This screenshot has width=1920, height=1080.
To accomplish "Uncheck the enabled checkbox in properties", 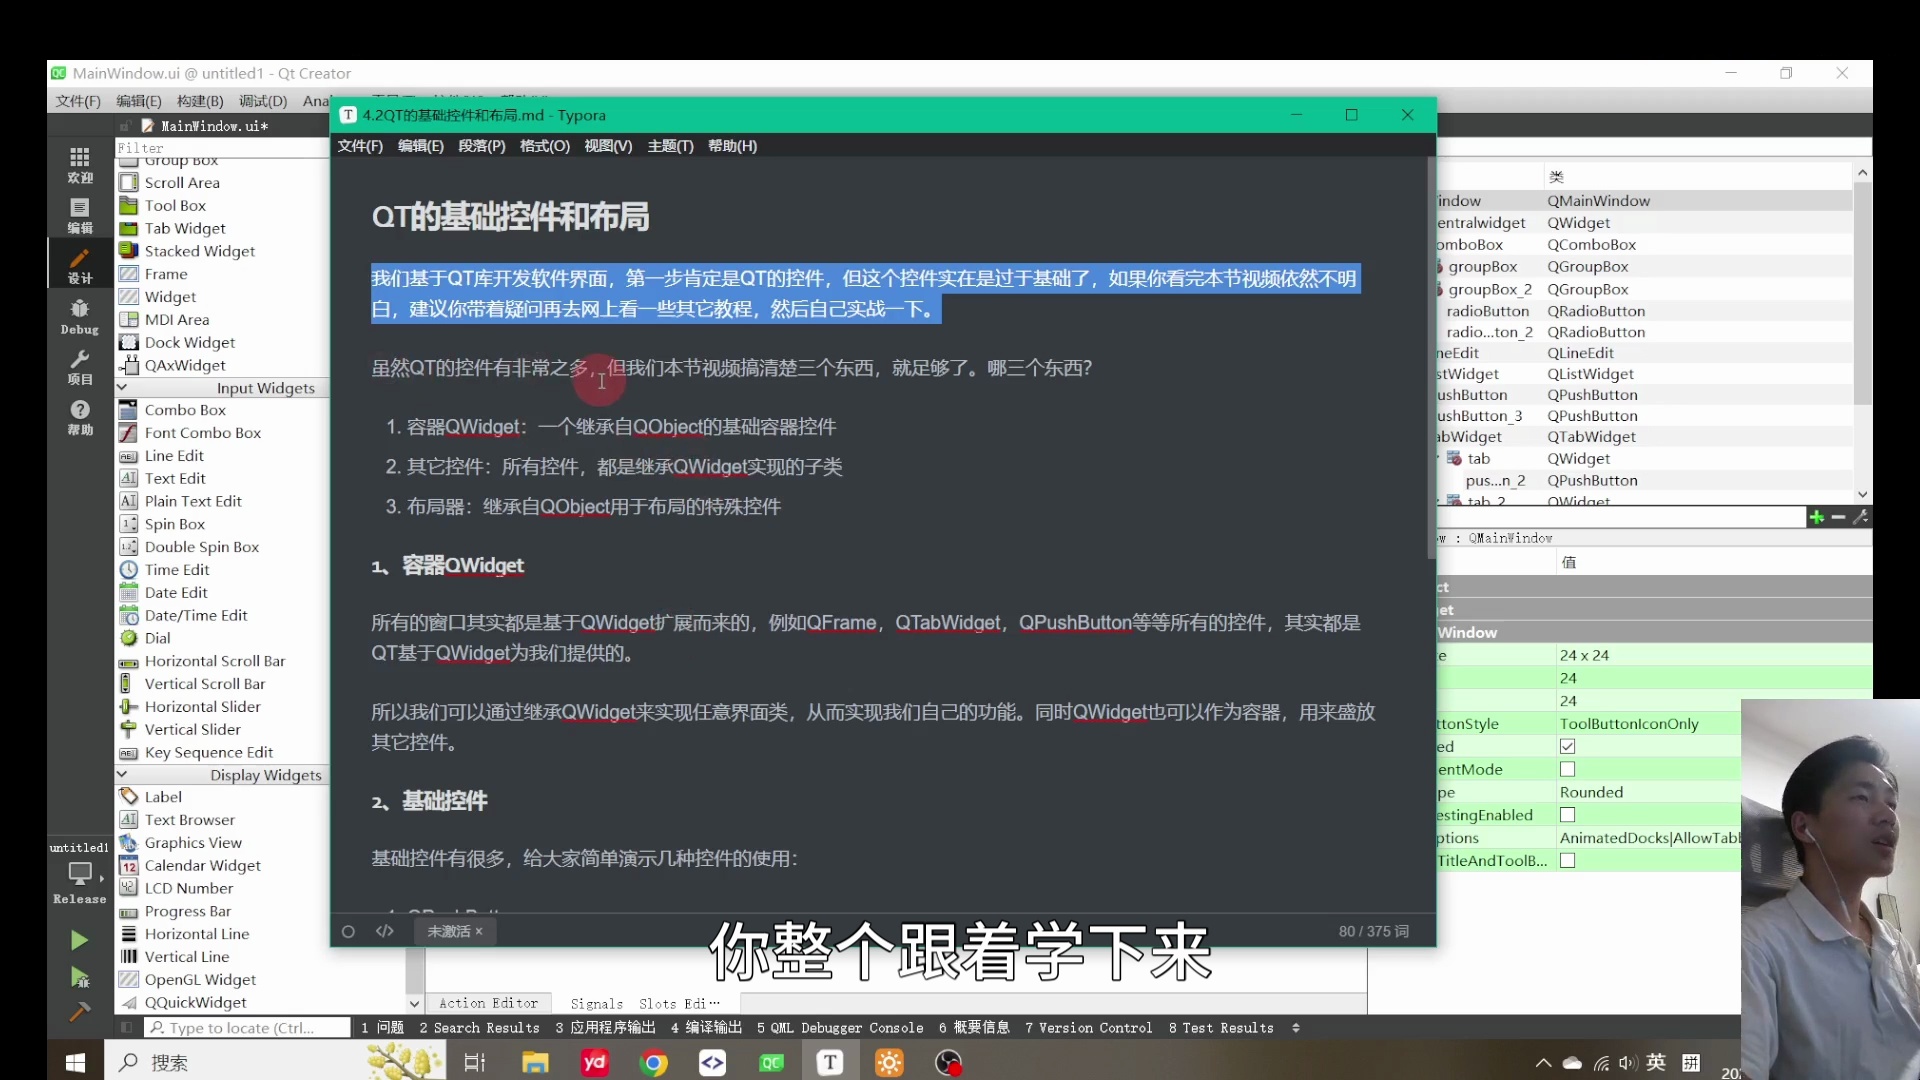I will [x=1568, y=746].
